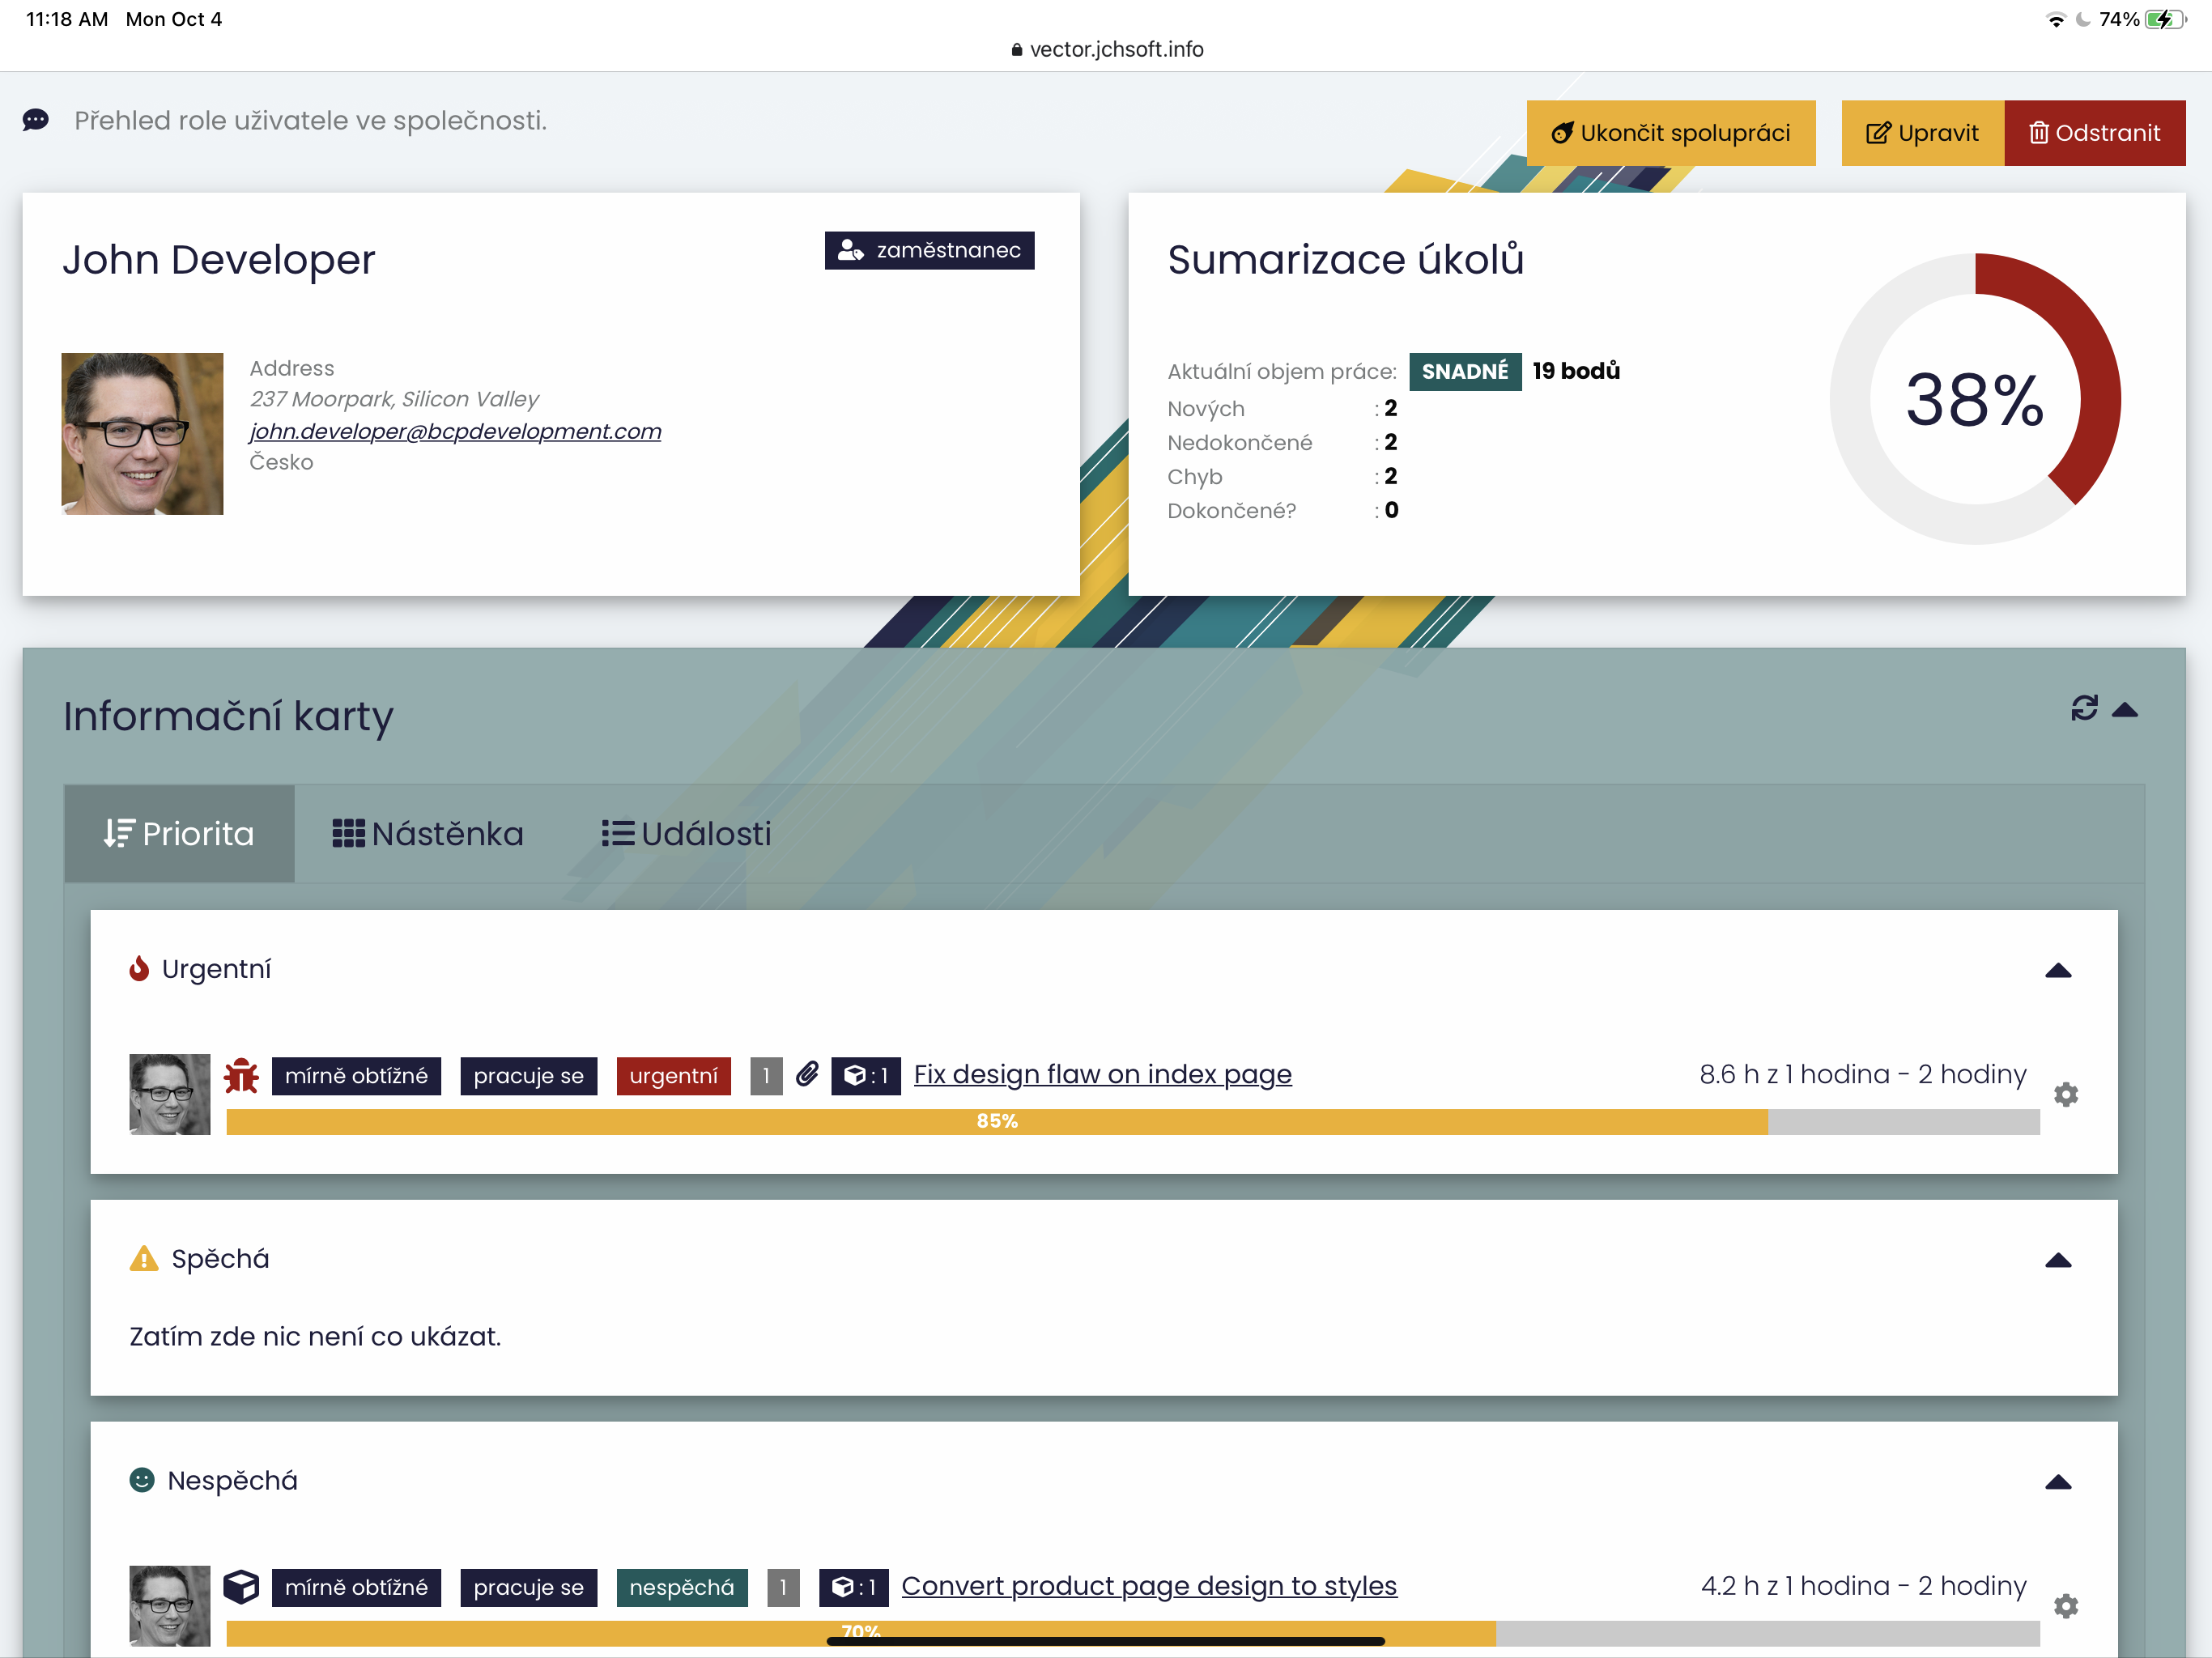Click the refresh icon in Informační karty

[x=2083, y=708]
